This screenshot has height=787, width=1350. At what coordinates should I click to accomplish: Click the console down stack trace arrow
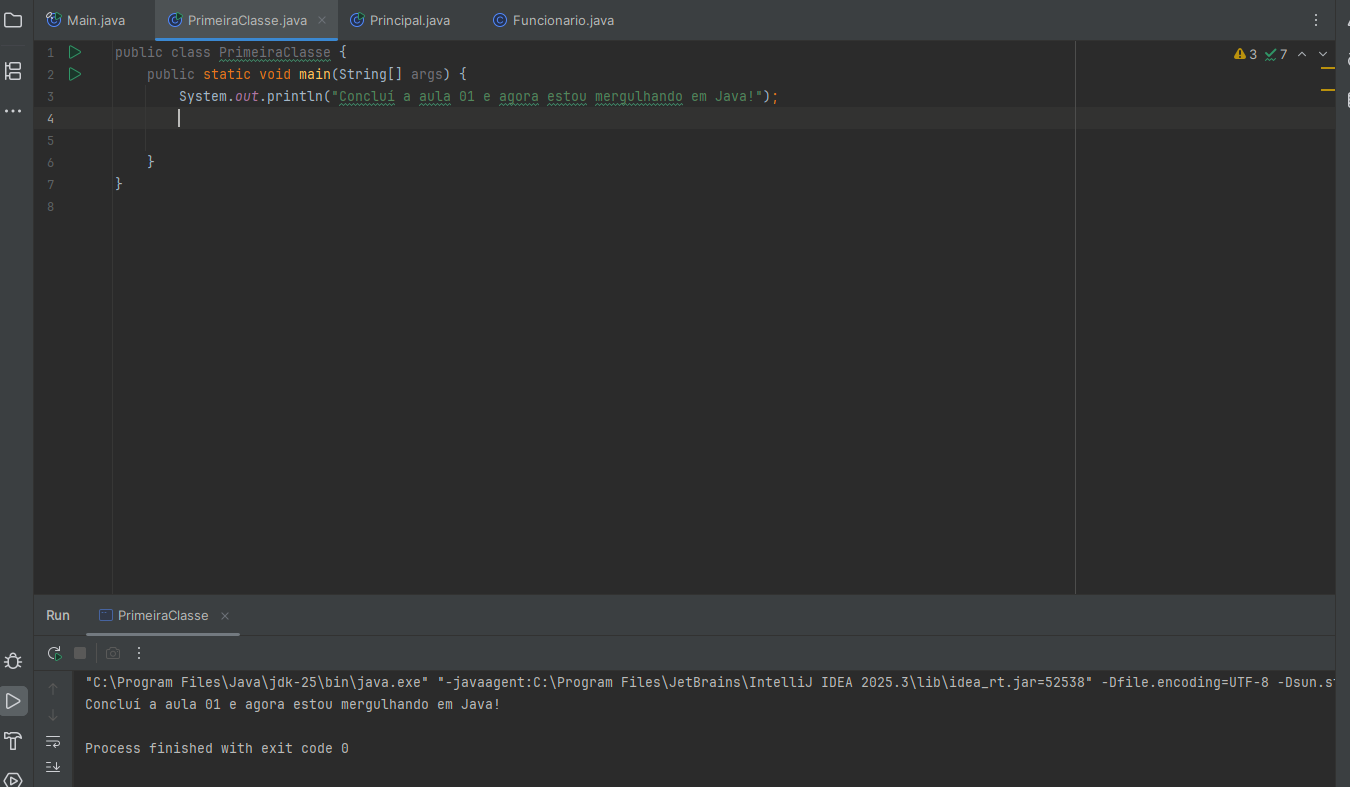point(53,715)
